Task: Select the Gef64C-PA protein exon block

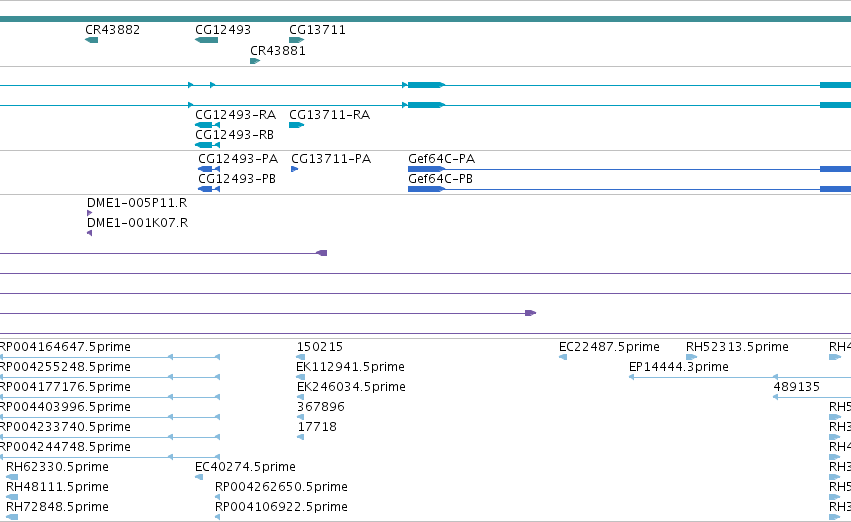Action: click(x=426, y=169)
